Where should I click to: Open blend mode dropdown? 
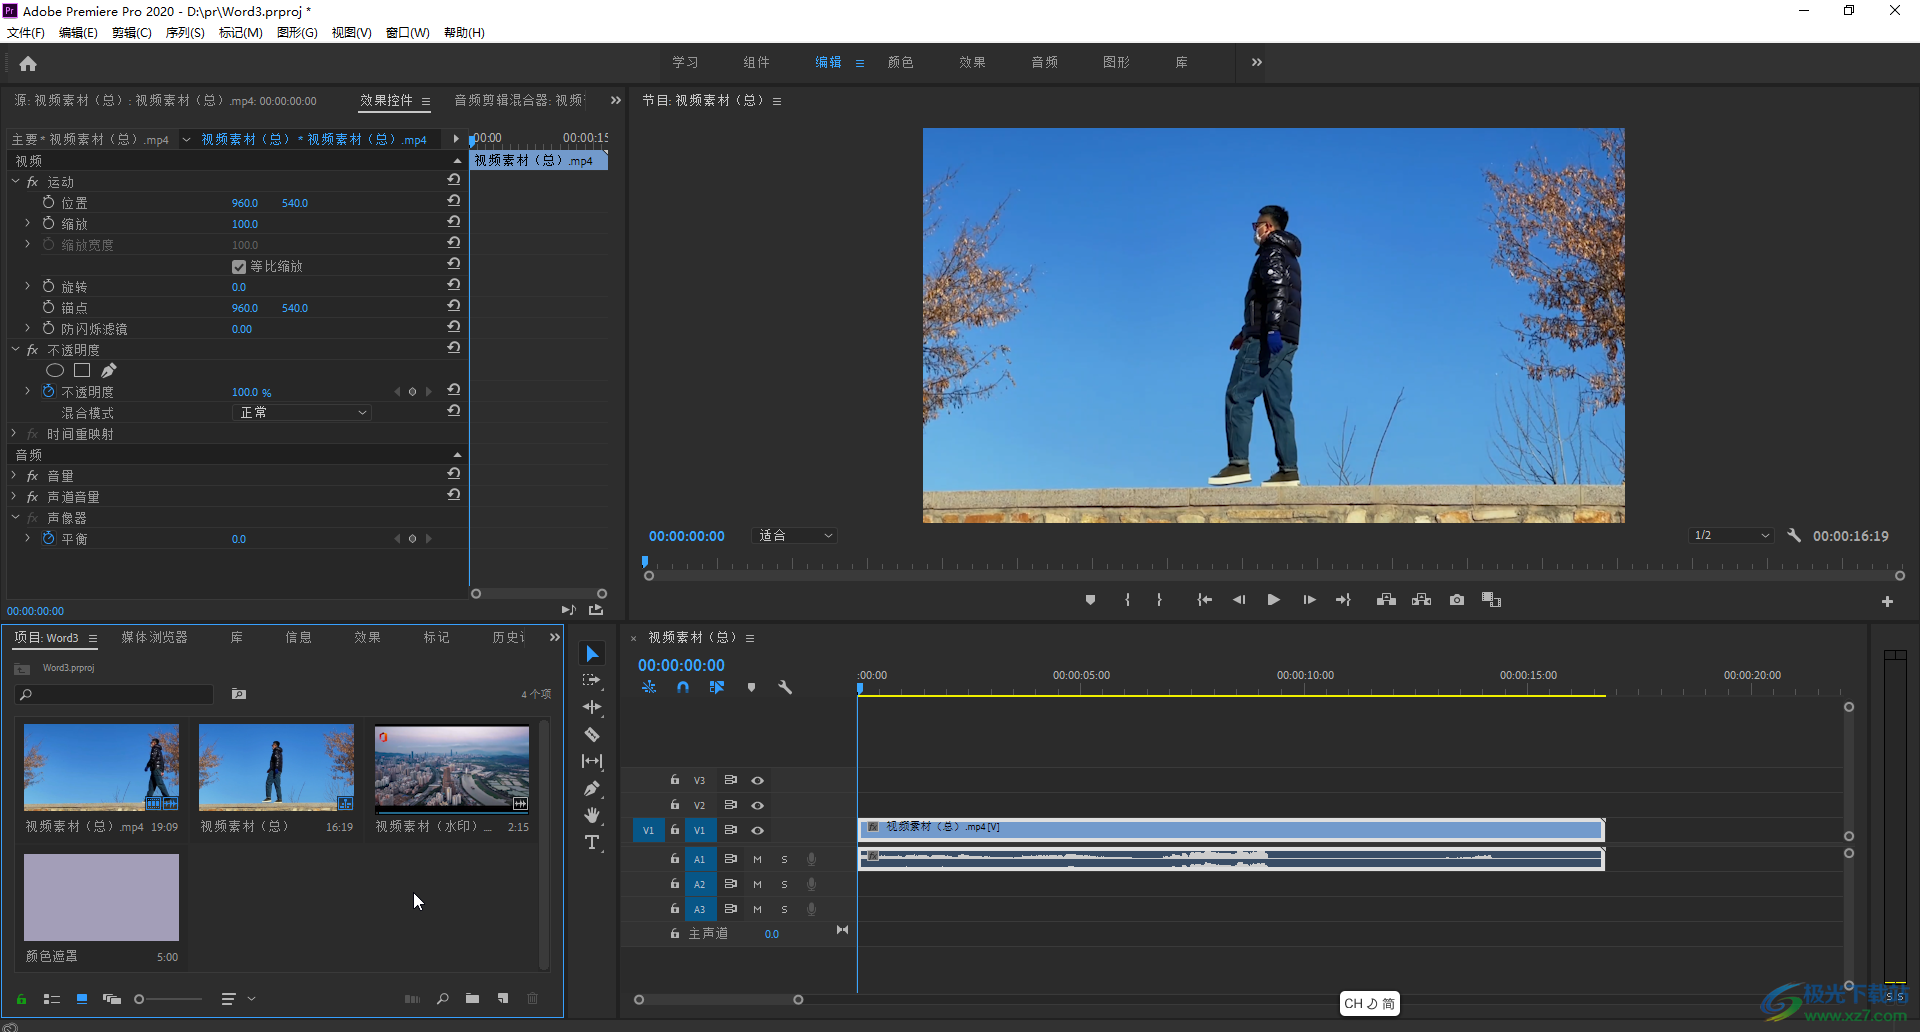[x=302, y=412]
